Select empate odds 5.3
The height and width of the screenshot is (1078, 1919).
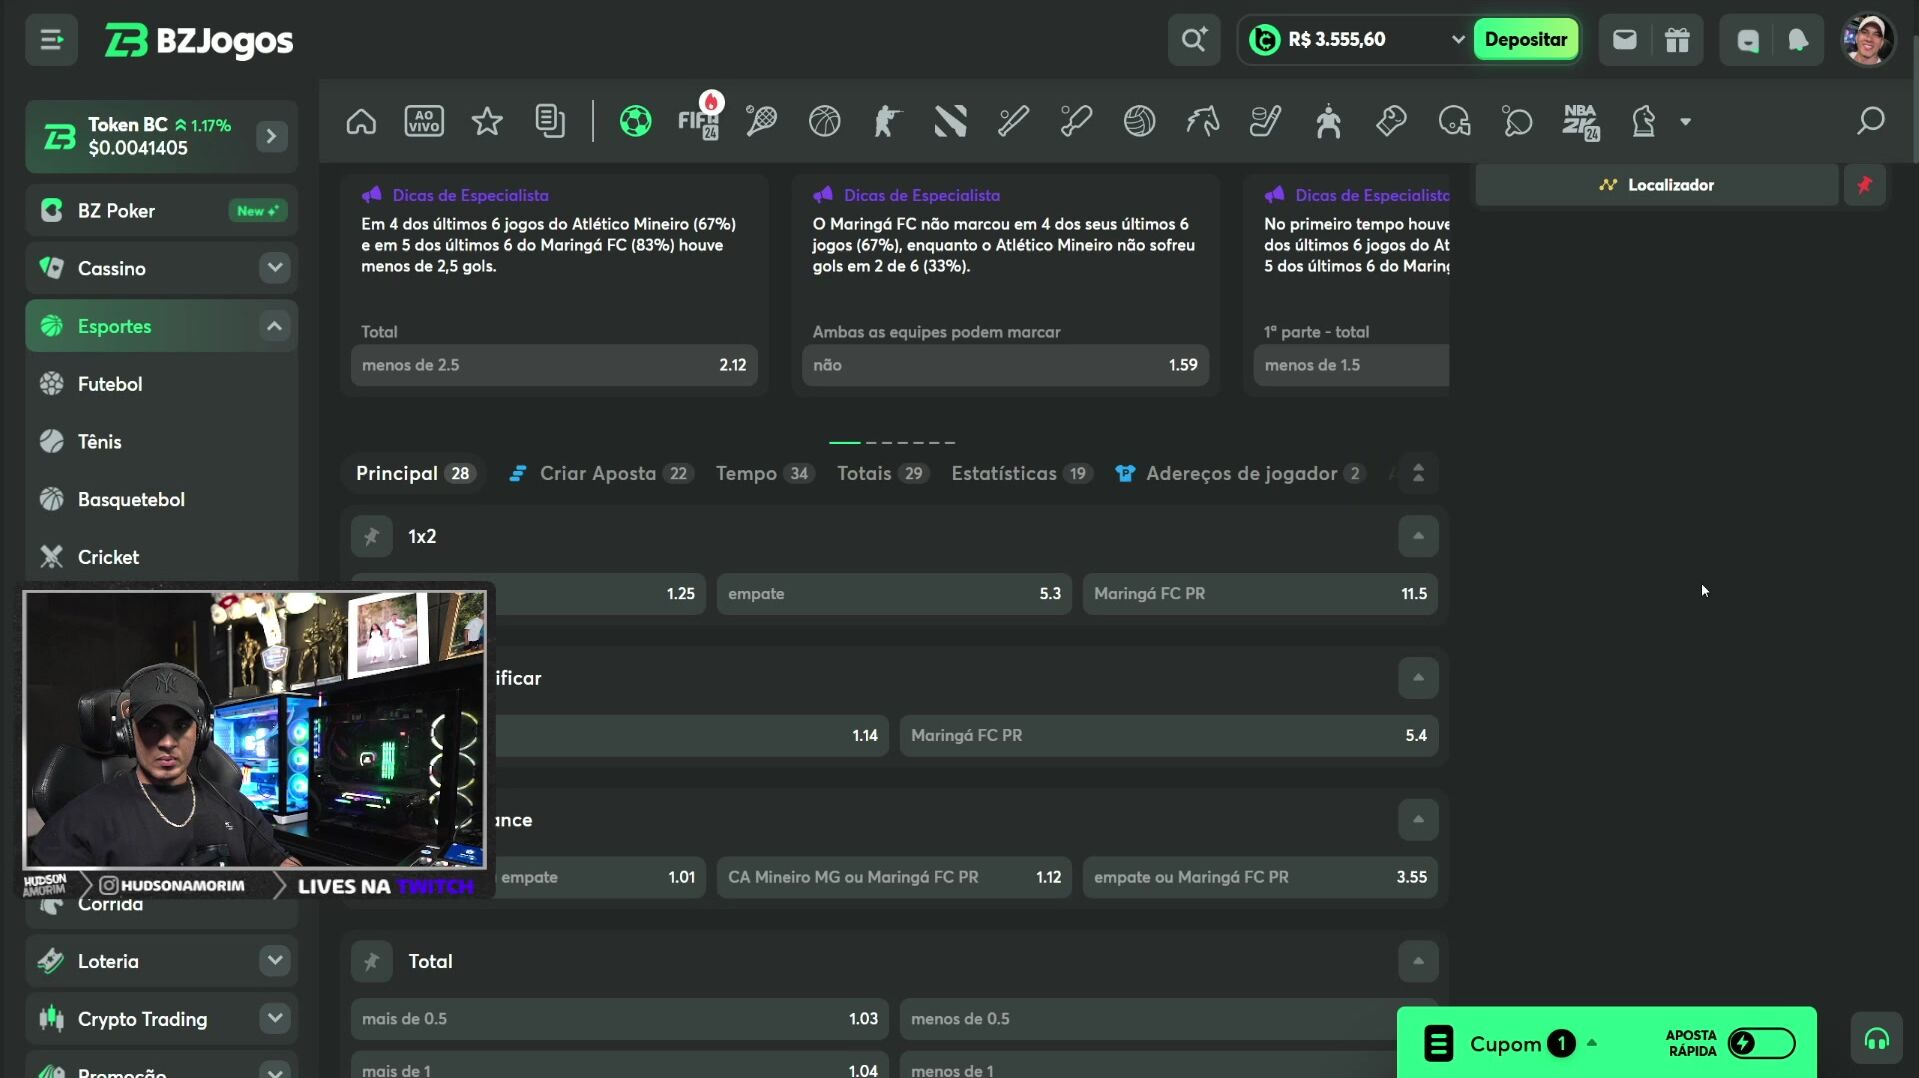[894, 594]
